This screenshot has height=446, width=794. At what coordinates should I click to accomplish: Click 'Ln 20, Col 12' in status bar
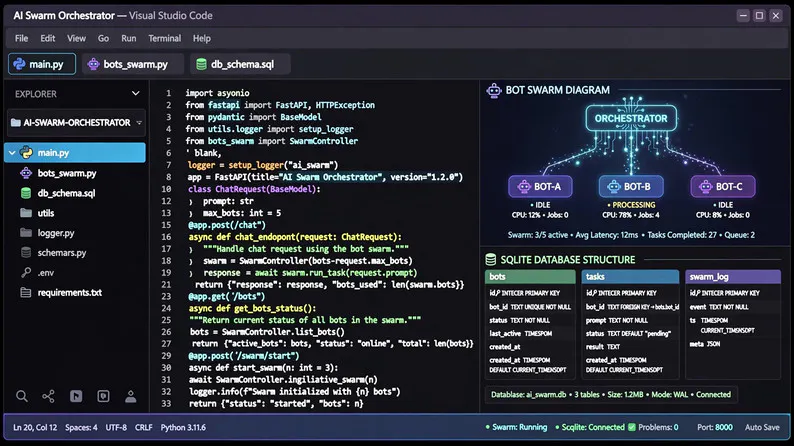pos(35,427)
